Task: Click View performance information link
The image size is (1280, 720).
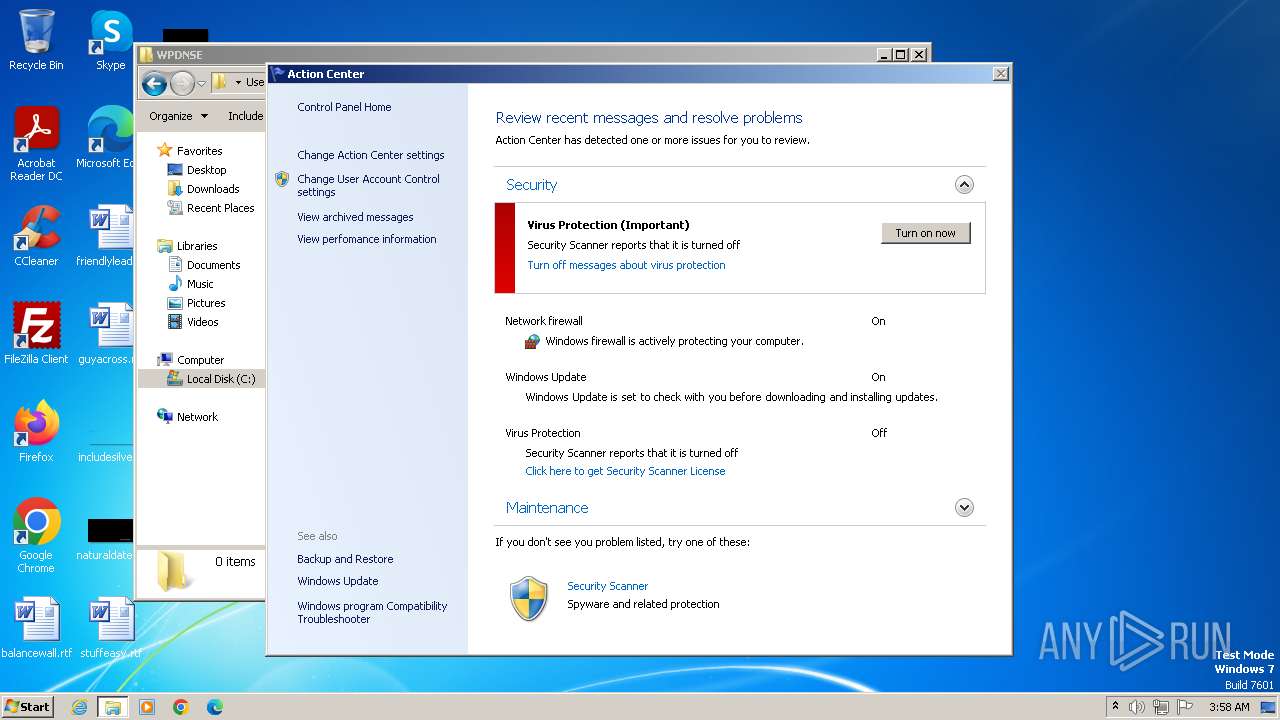Action: pos(366,239)
